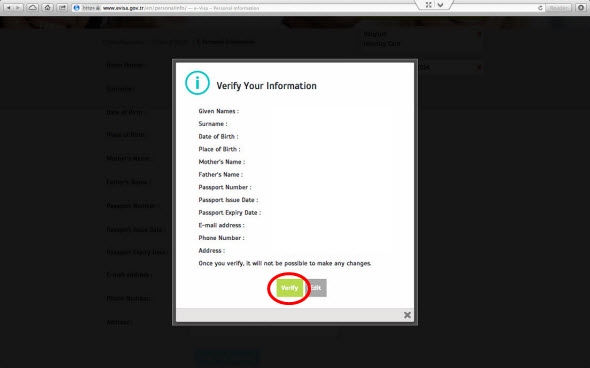
Task: Toggle full screen with the arrows icon
Action: click(428, 5)
